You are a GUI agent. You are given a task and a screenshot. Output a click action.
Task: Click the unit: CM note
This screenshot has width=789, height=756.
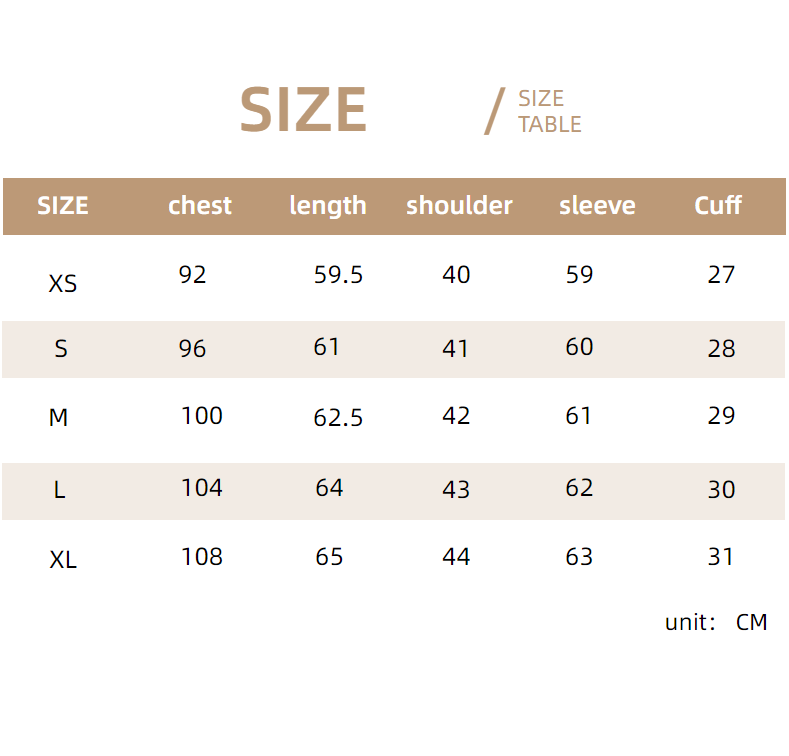[x=716, y=622]
